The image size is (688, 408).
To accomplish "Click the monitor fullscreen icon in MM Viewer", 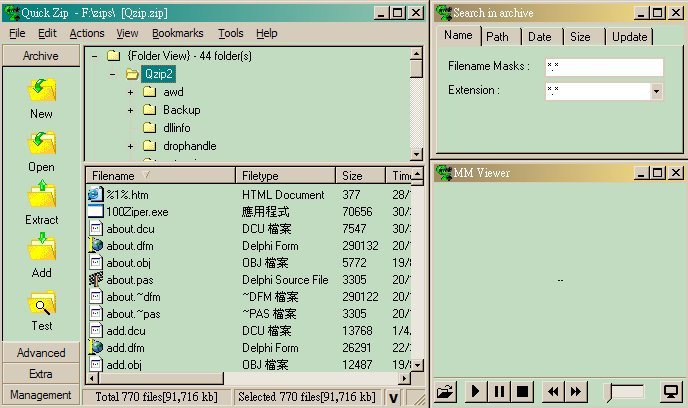I will pos(671,391).
